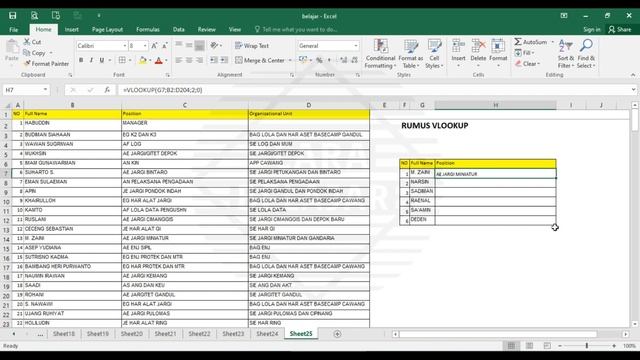Apply the red font color A

[x=159, y=60]
